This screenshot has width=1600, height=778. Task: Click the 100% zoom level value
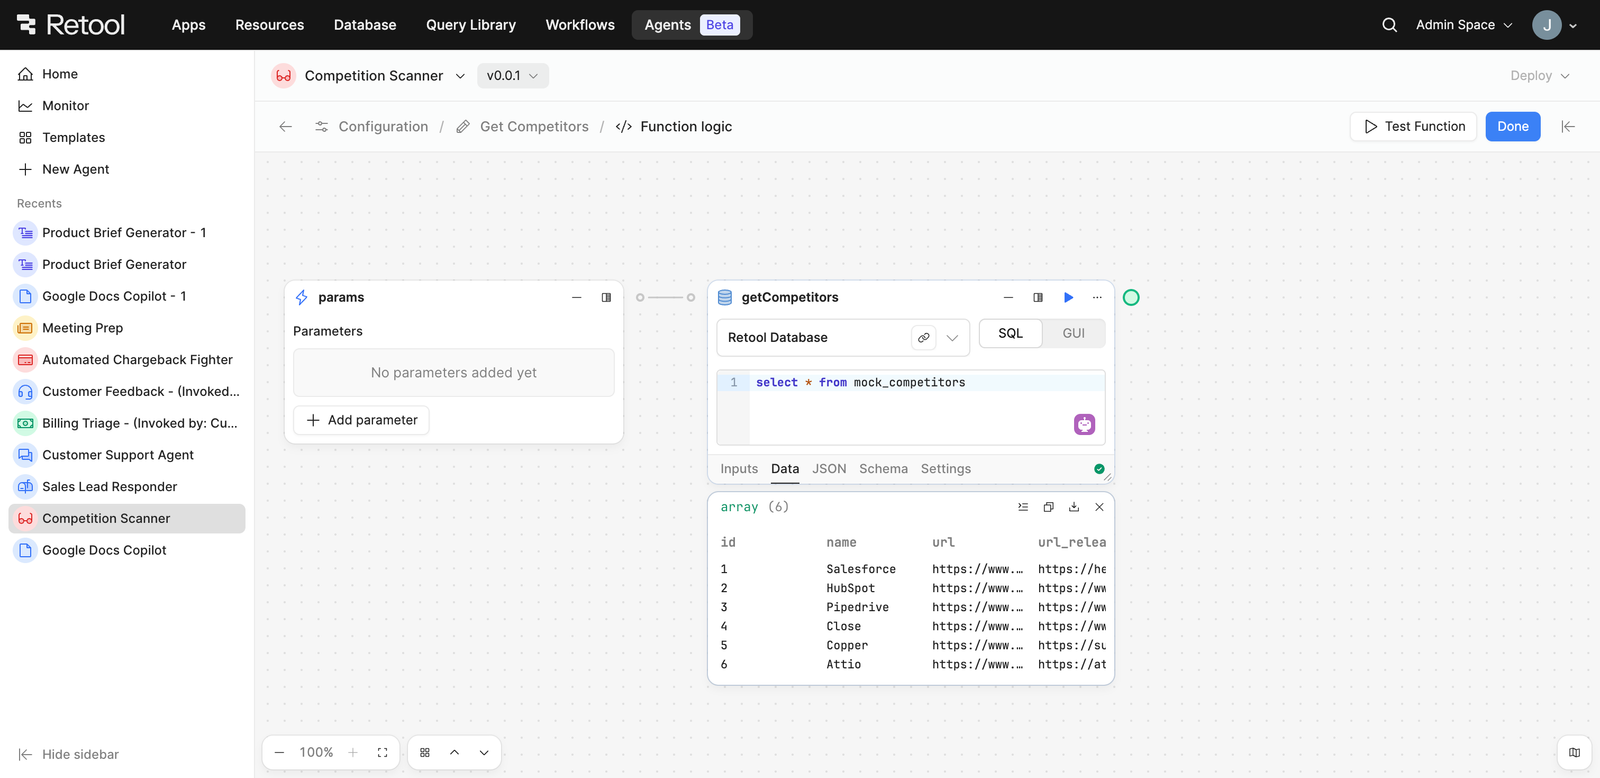click(316, 753)
